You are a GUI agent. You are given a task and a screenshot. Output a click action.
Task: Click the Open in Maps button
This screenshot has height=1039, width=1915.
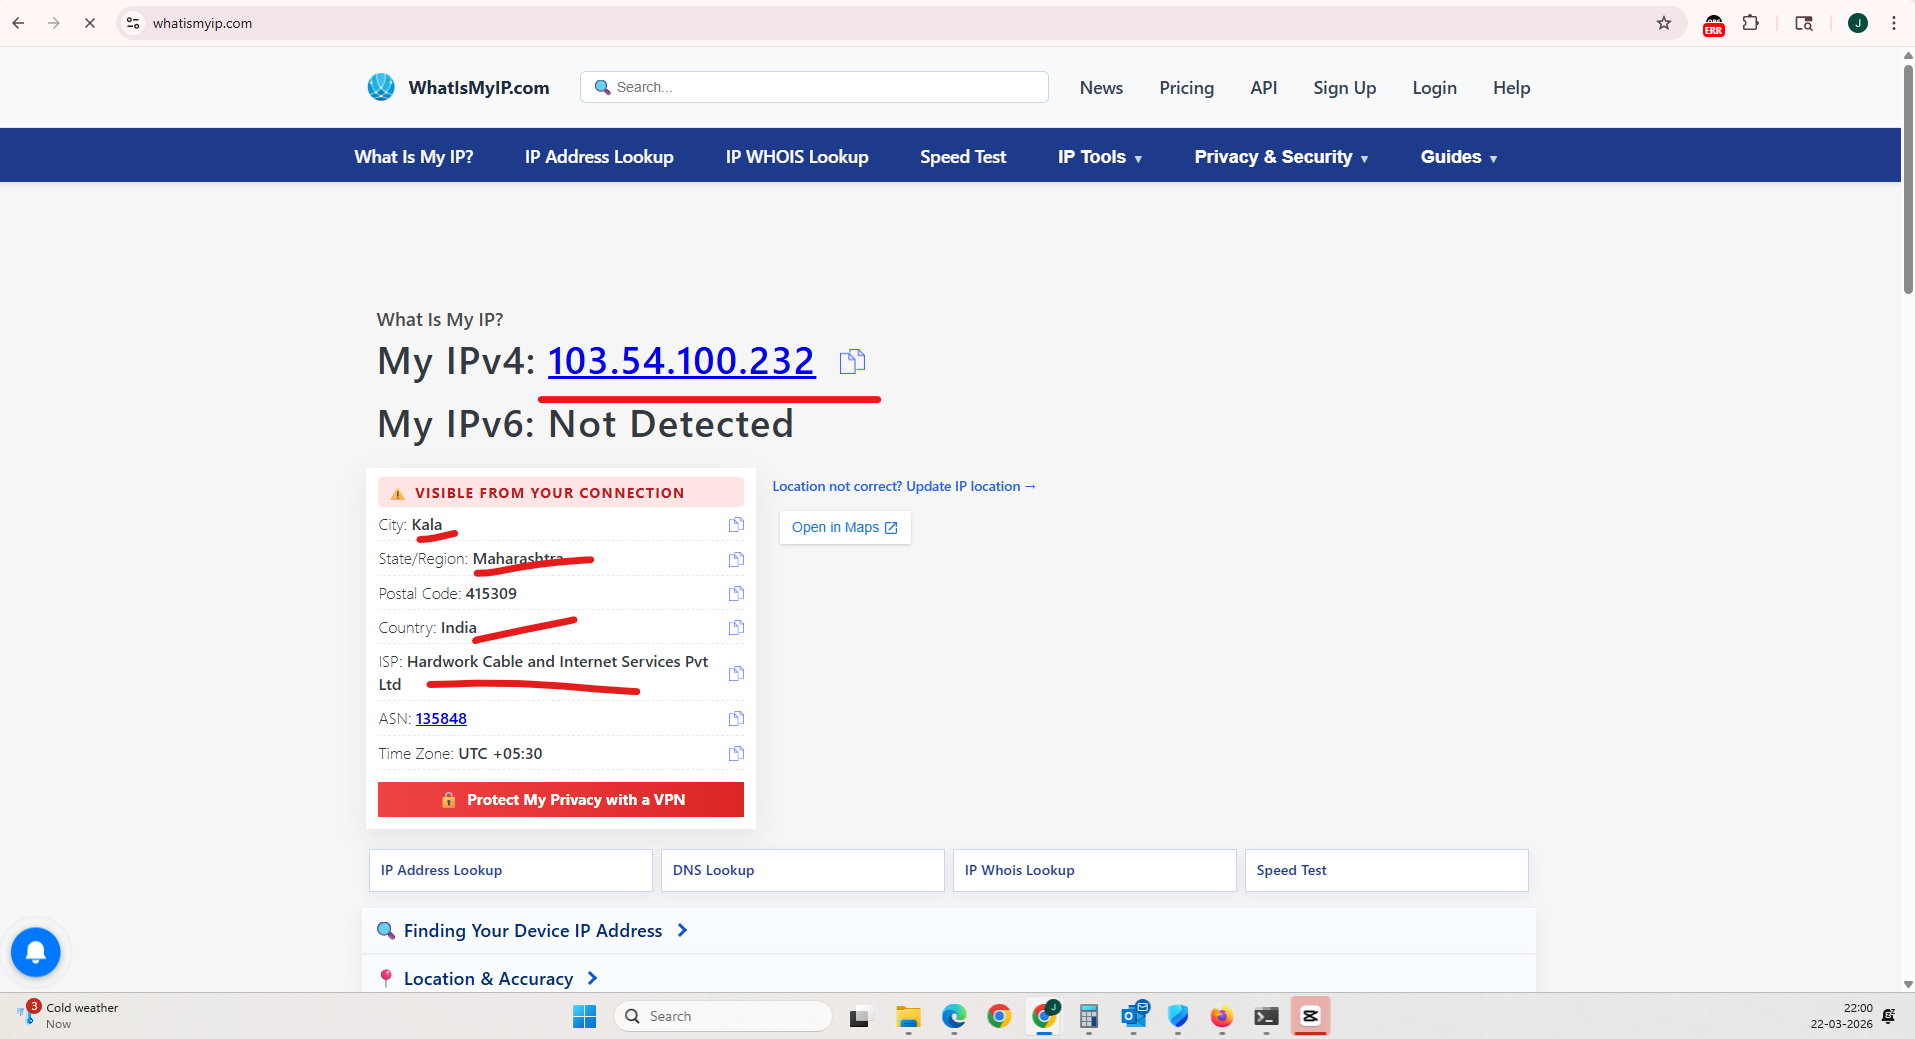click(845, 527)
